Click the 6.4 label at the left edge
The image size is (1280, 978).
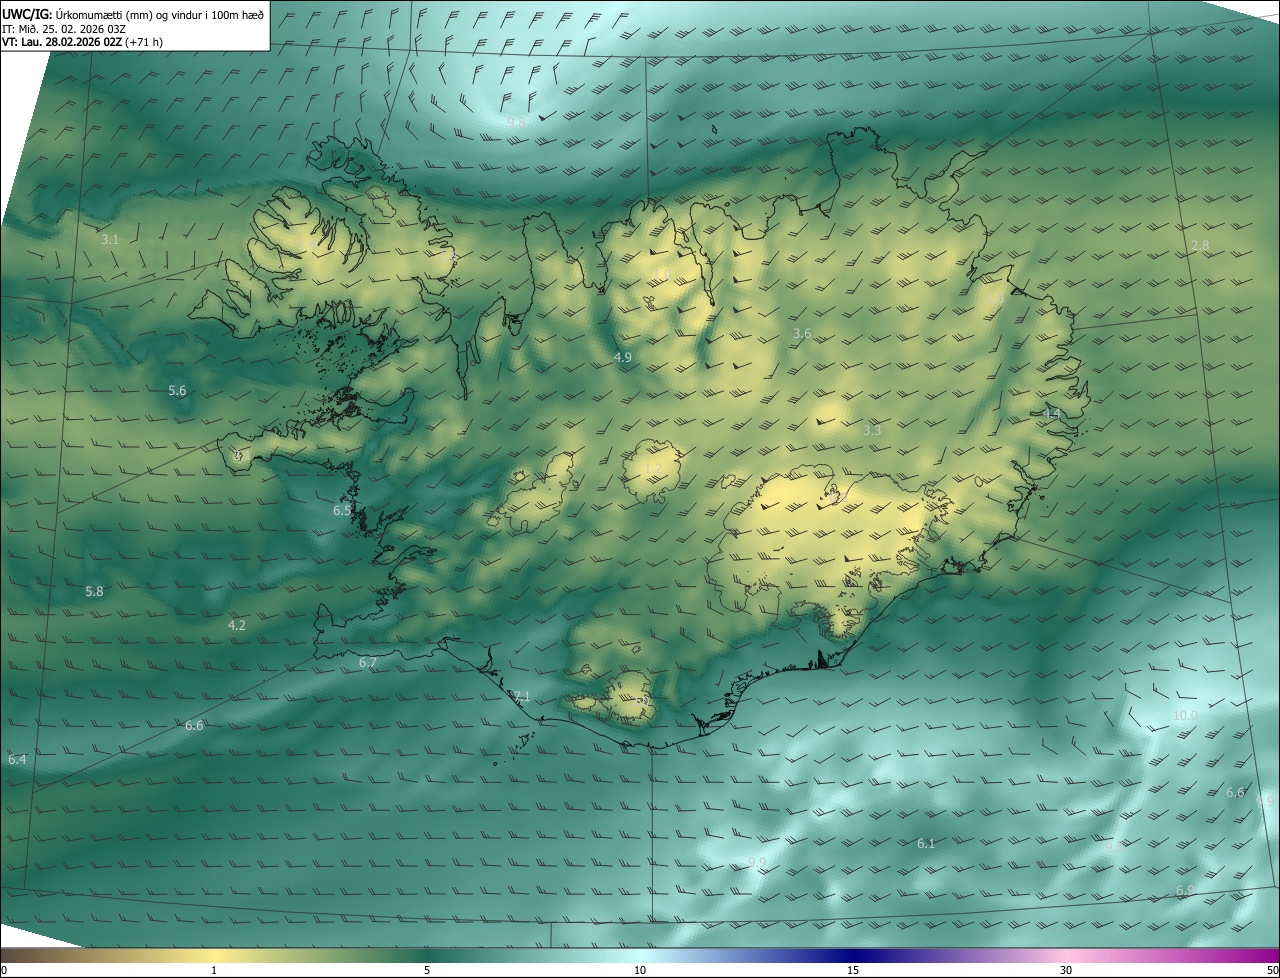(17, 760)
